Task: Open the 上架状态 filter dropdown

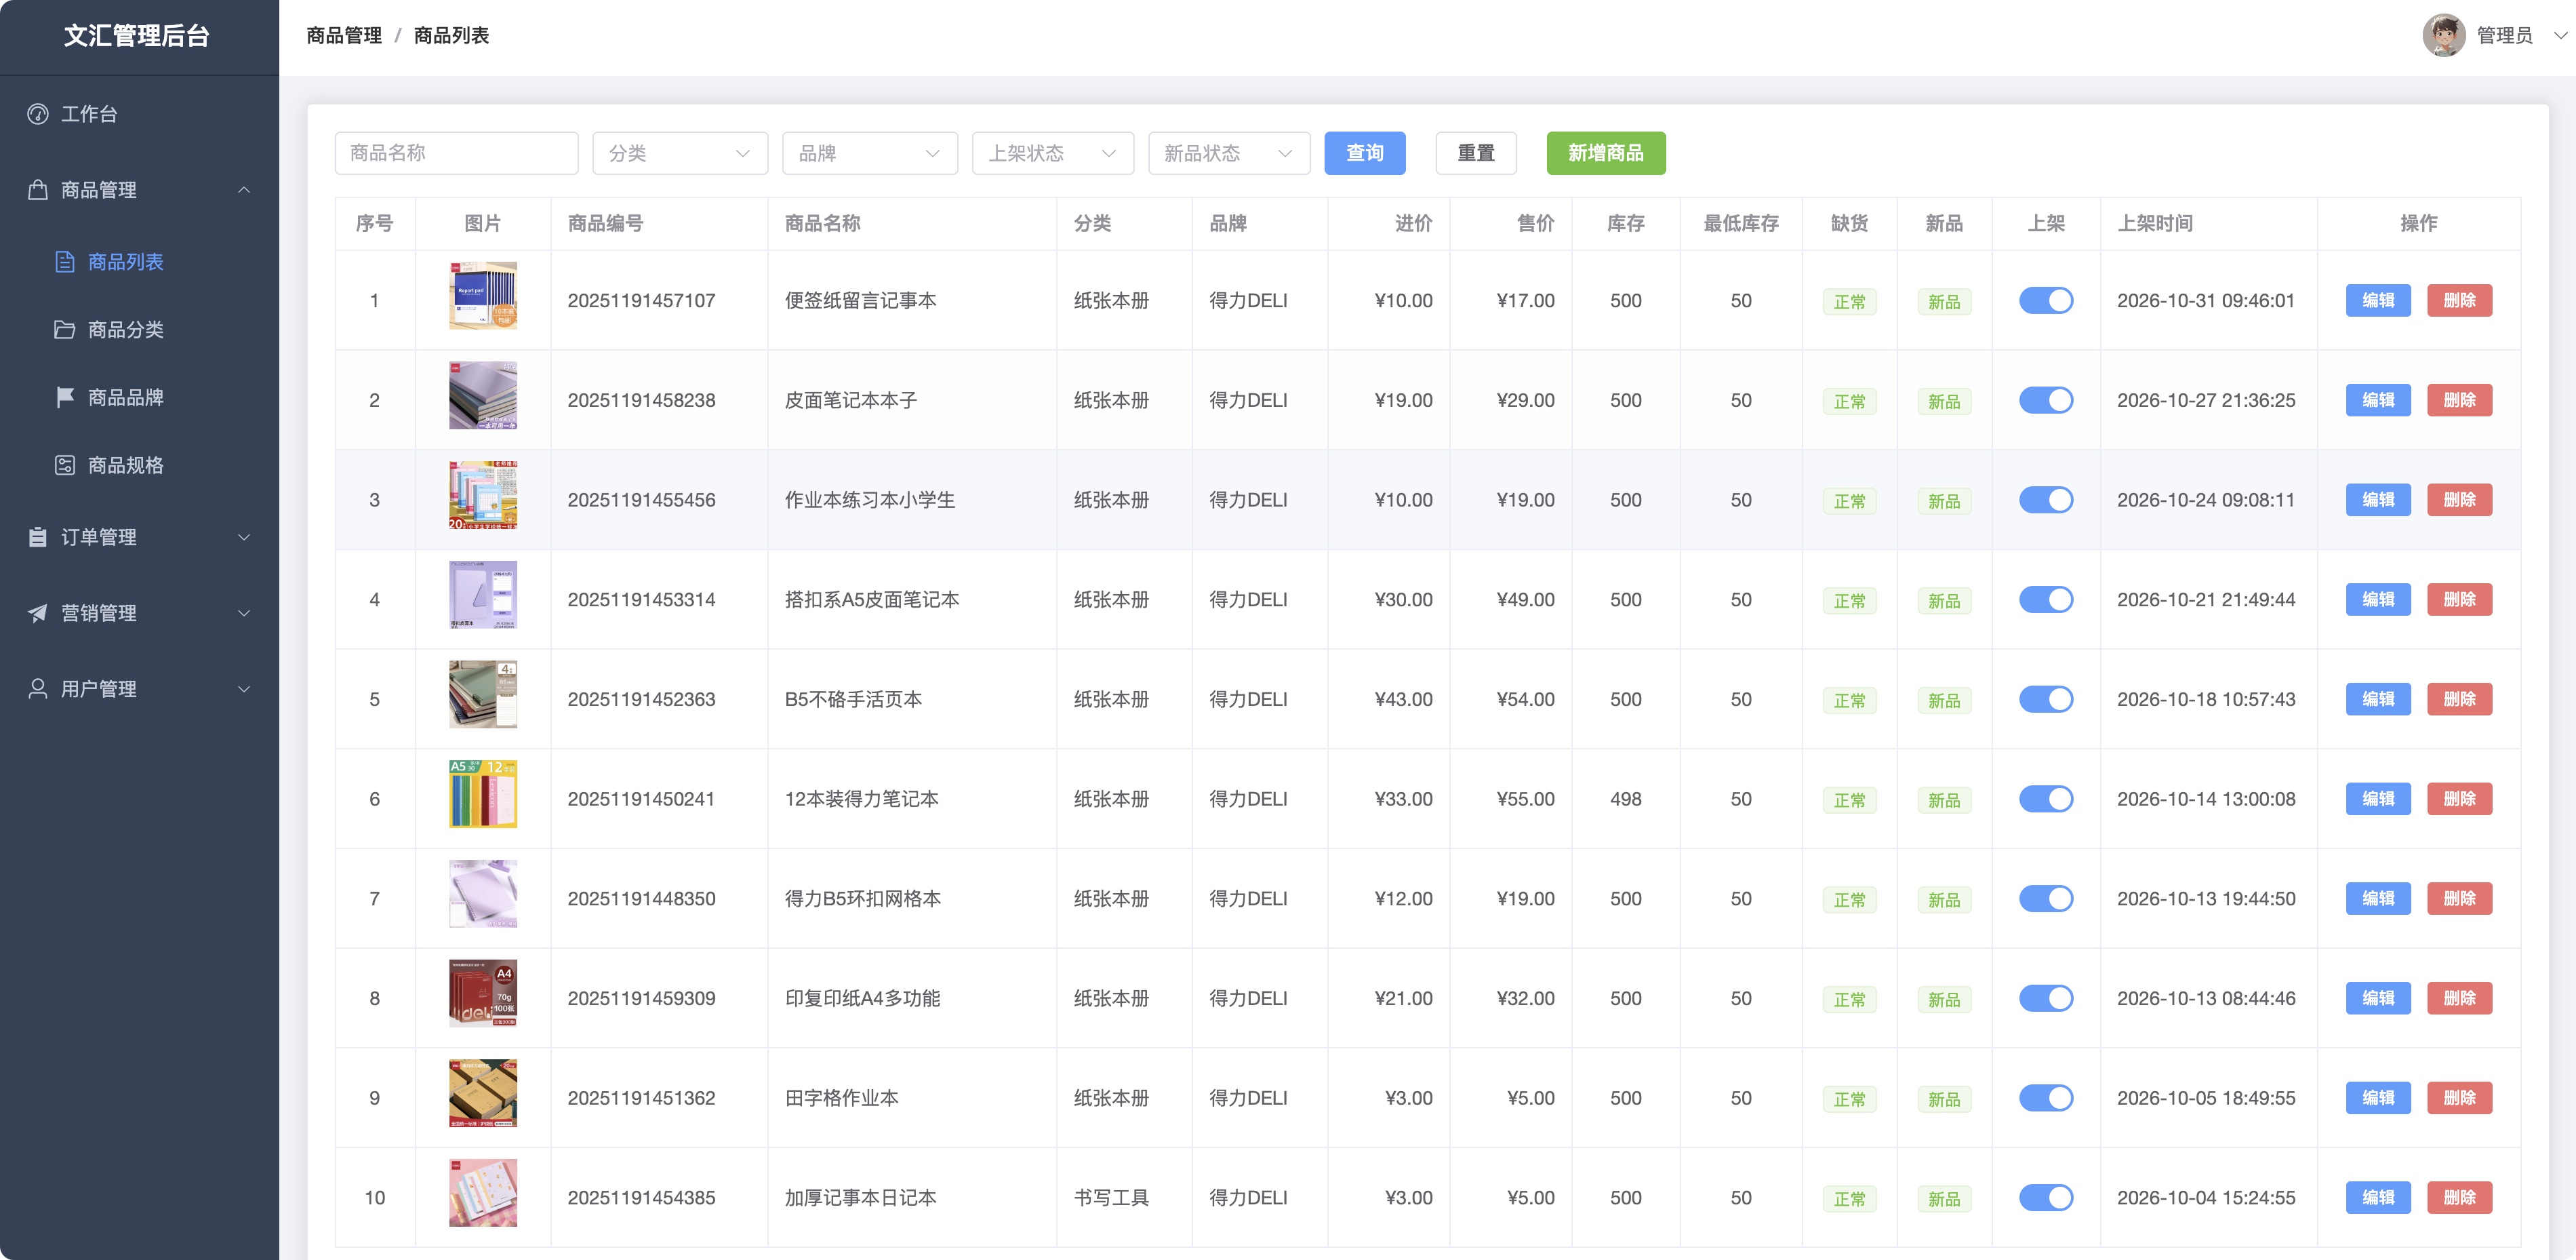Action: 1053,153
